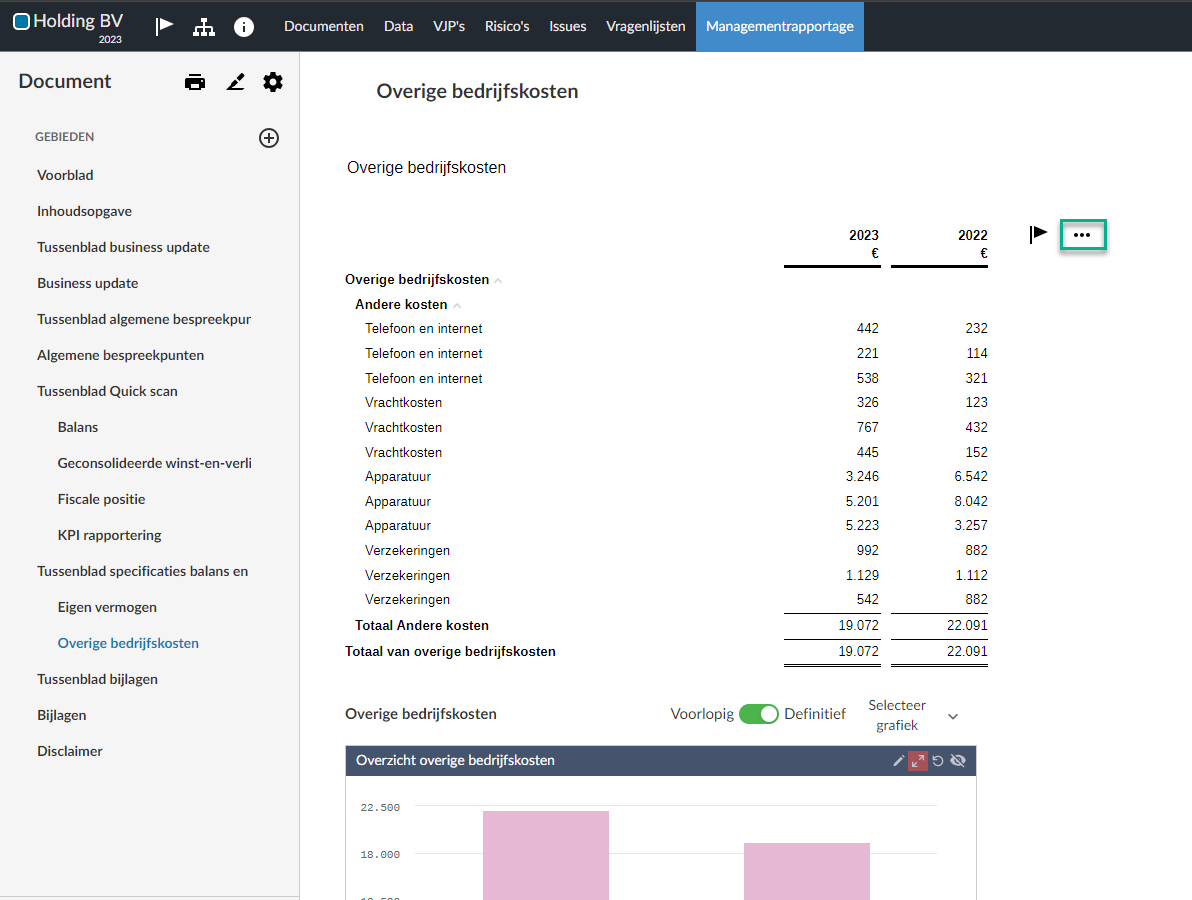Screen dimensions: 1192x900
Task: Click the 2023 value 442
Action: (867, 328)
